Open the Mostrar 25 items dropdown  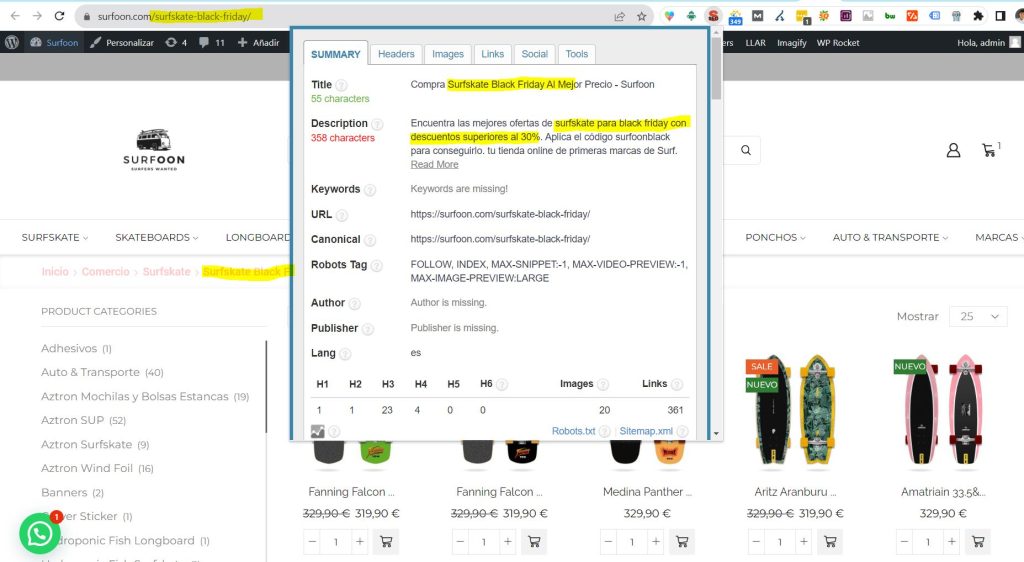tap(978, 317)
